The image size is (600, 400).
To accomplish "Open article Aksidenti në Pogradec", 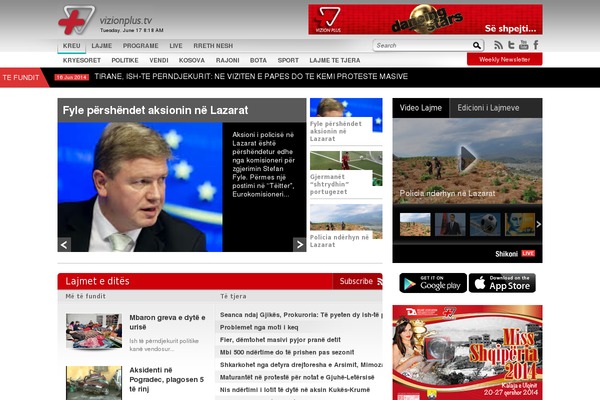I will point(166,380).
